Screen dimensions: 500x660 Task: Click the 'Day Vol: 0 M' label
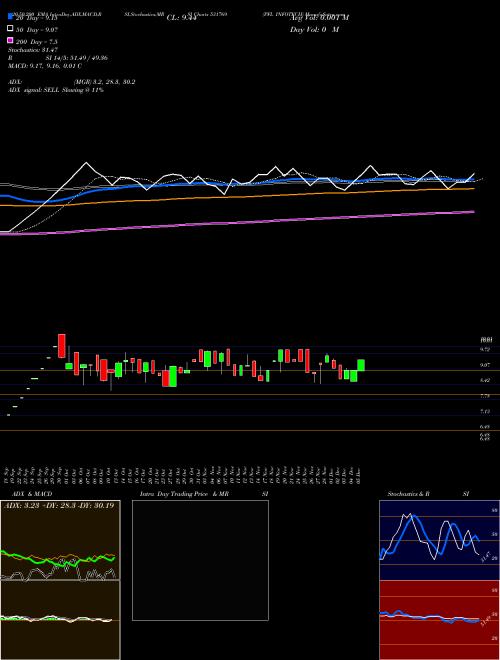tap(314, 29)
